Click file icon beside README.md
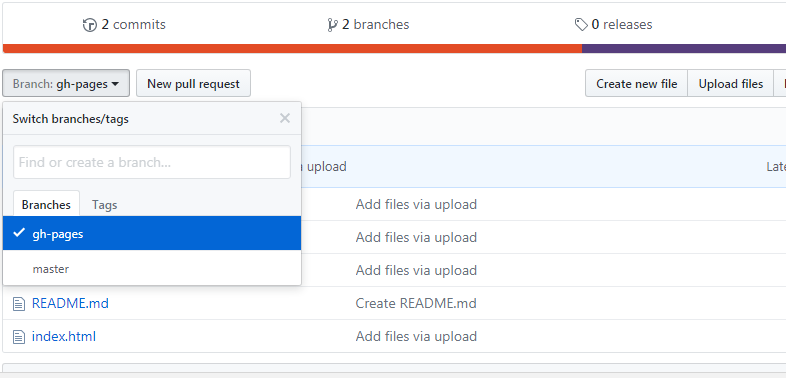This screenshot has height=378, width=786. click(19, 304)
